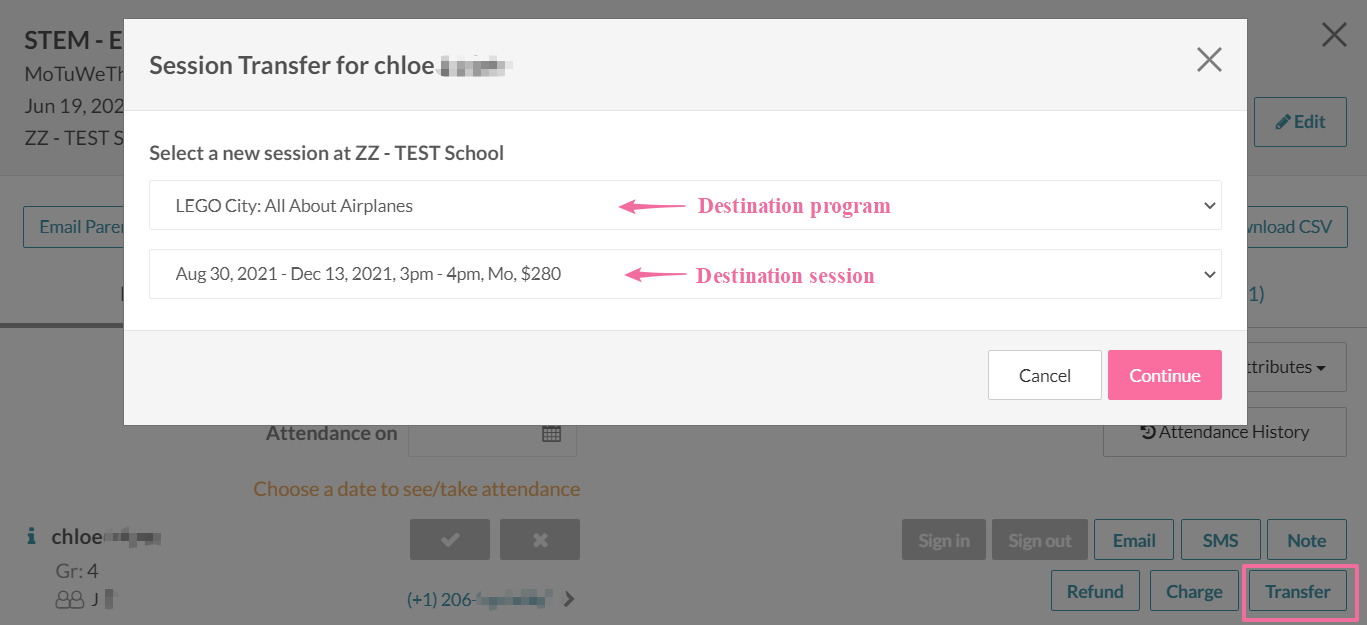Image resolution: width=1367 pixels, height=625 pixels.
Task: Click the Refund button
Action: point(1095,591)
